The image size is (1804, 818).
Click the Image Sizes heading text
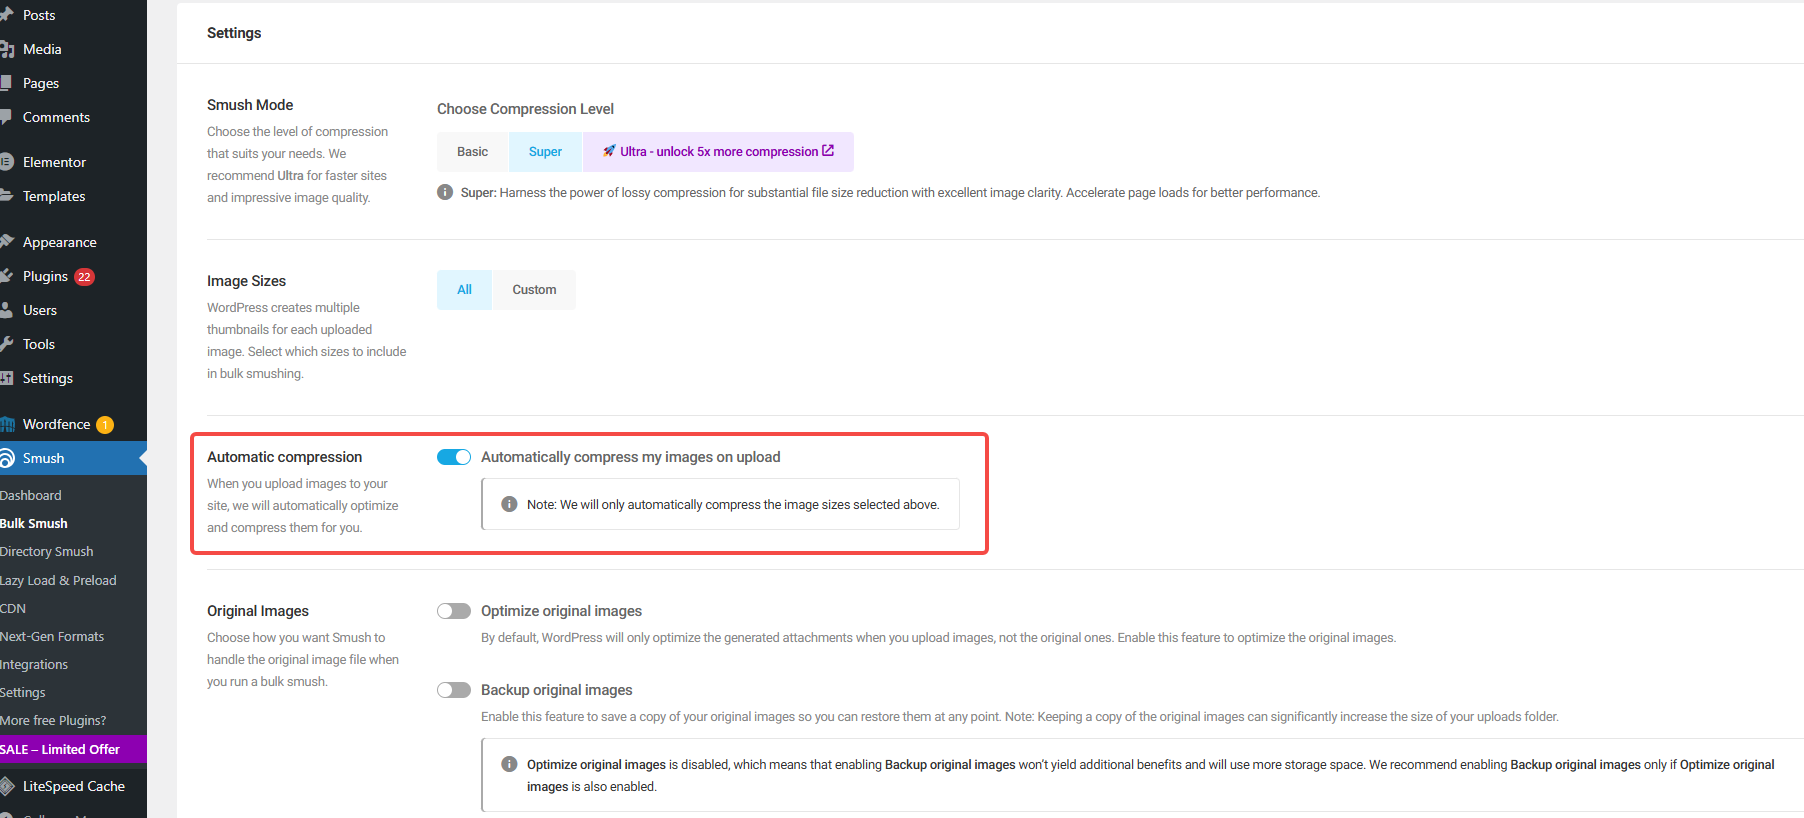click(246, 281)
